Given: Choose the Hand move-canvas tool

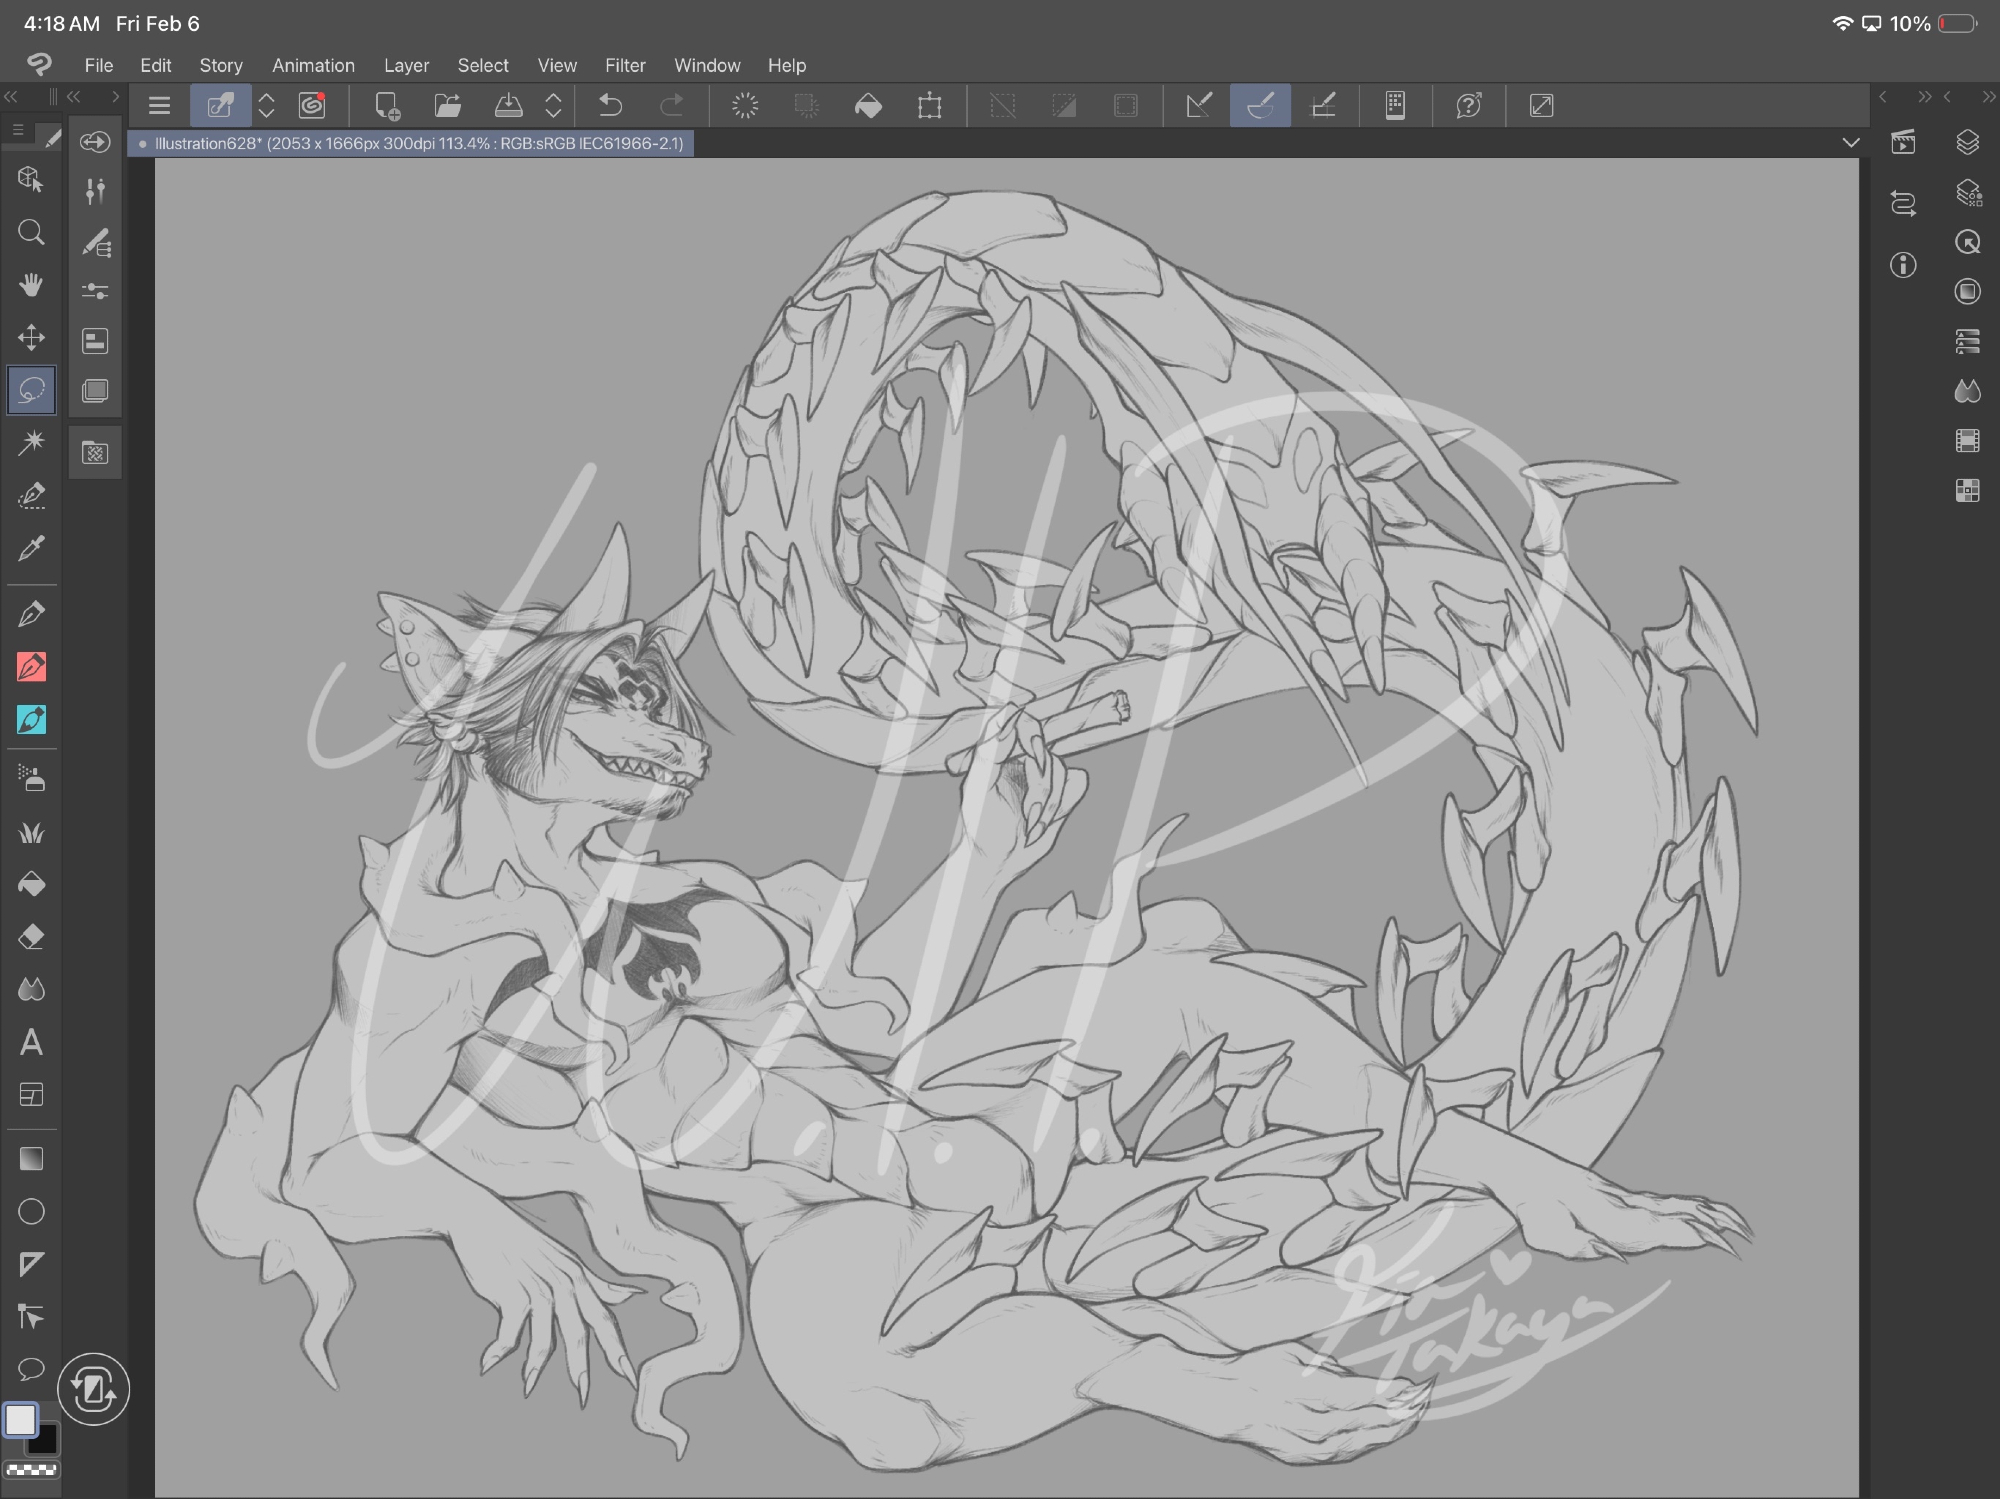Looking at the screenshot, I should point(31,285).
